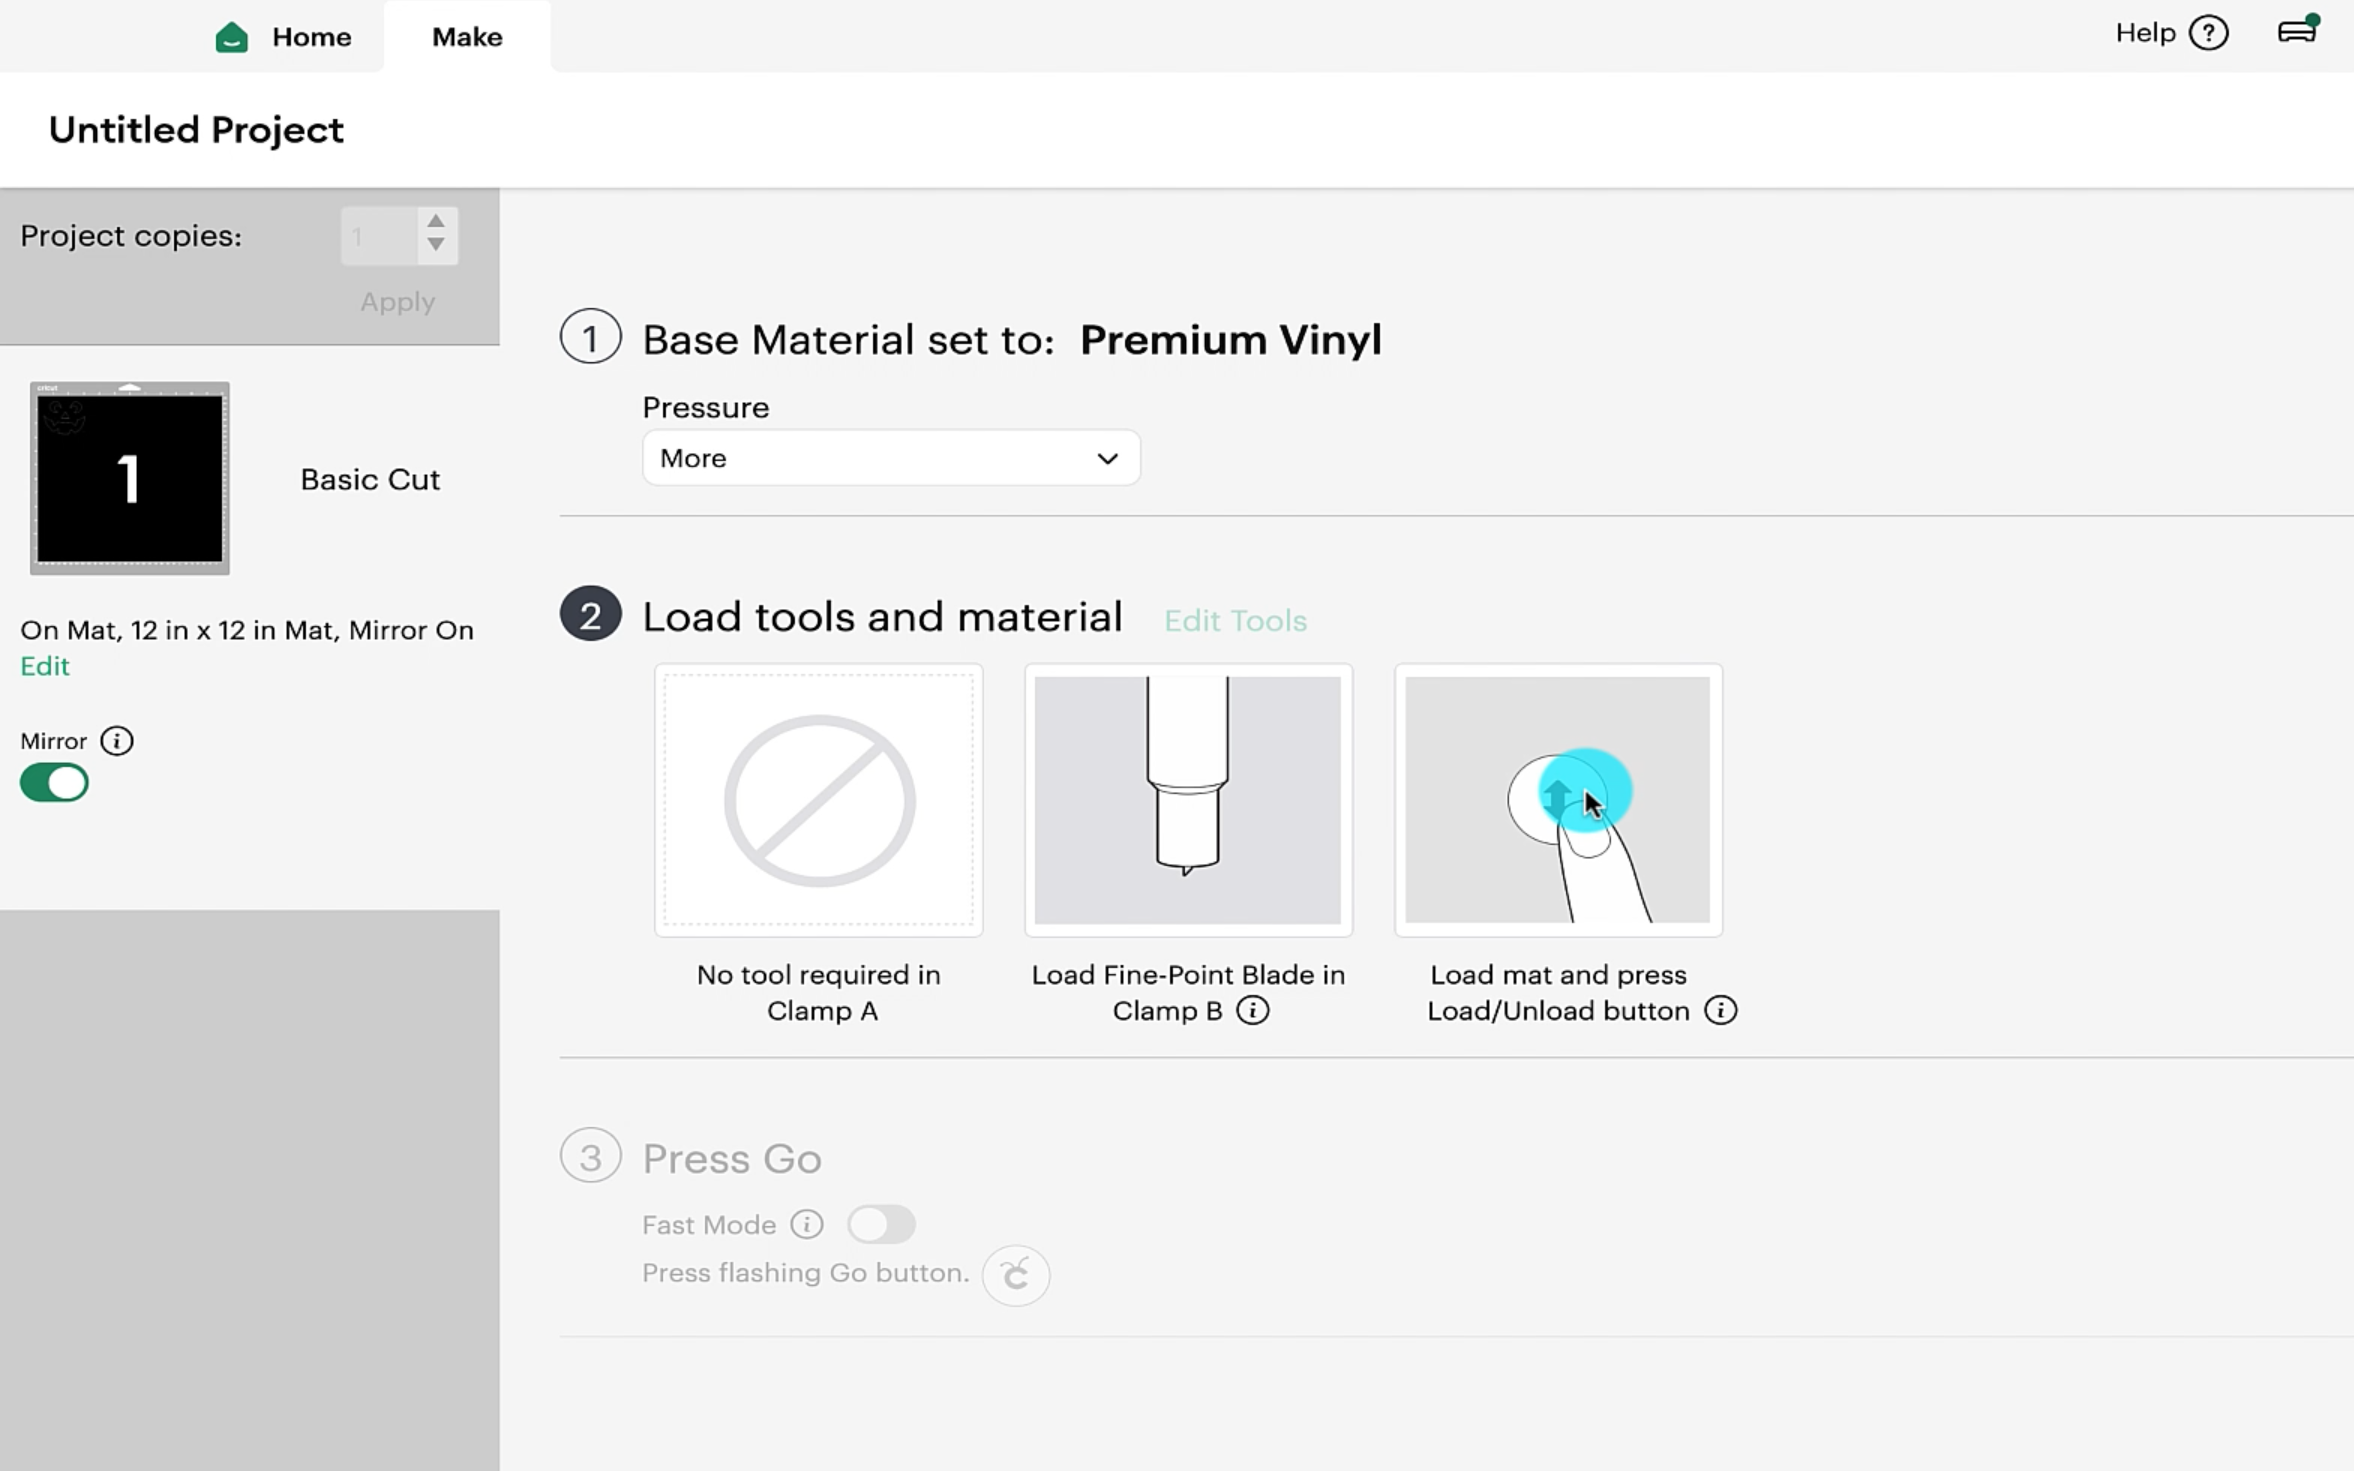Click the info icon next to Mirror

pos(117,740)
